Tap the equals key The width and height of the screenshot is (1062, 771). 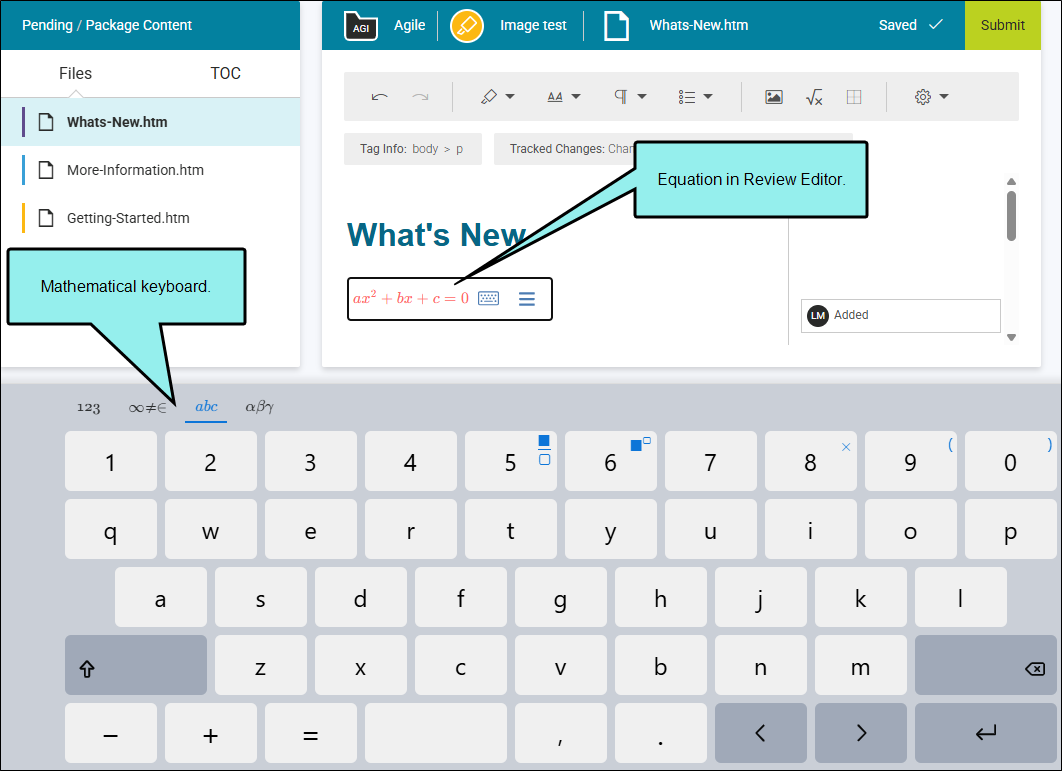tap(311, 733)
